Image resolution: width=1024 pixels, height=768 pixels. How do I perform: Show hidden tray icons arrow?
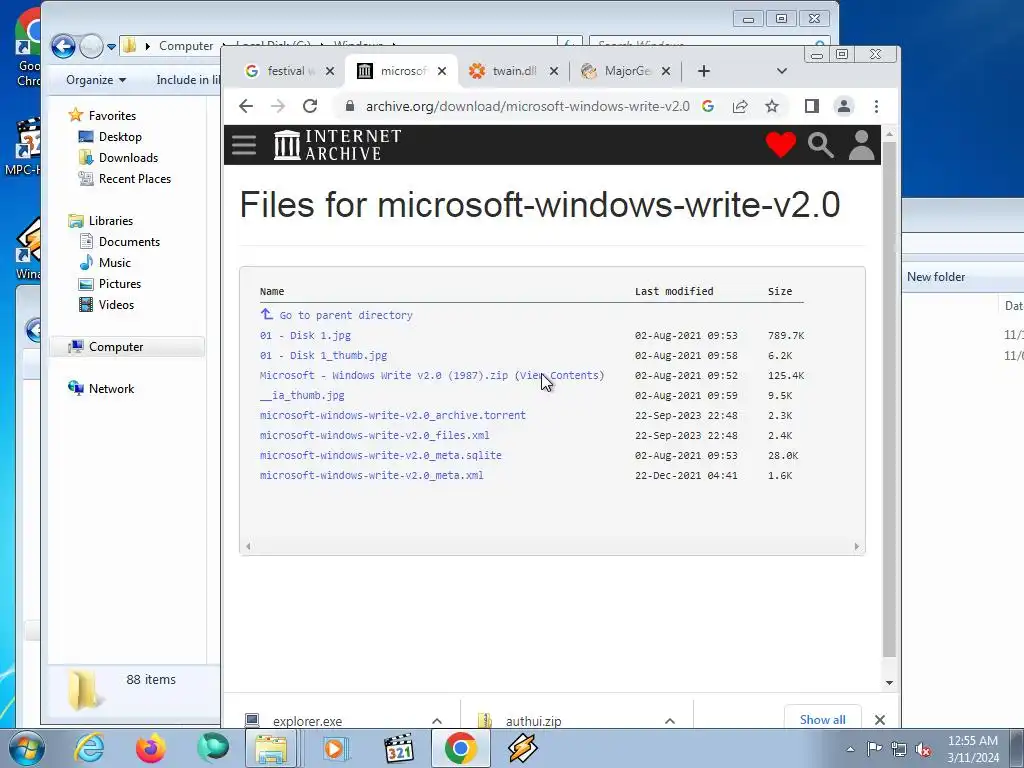(850, 749)
